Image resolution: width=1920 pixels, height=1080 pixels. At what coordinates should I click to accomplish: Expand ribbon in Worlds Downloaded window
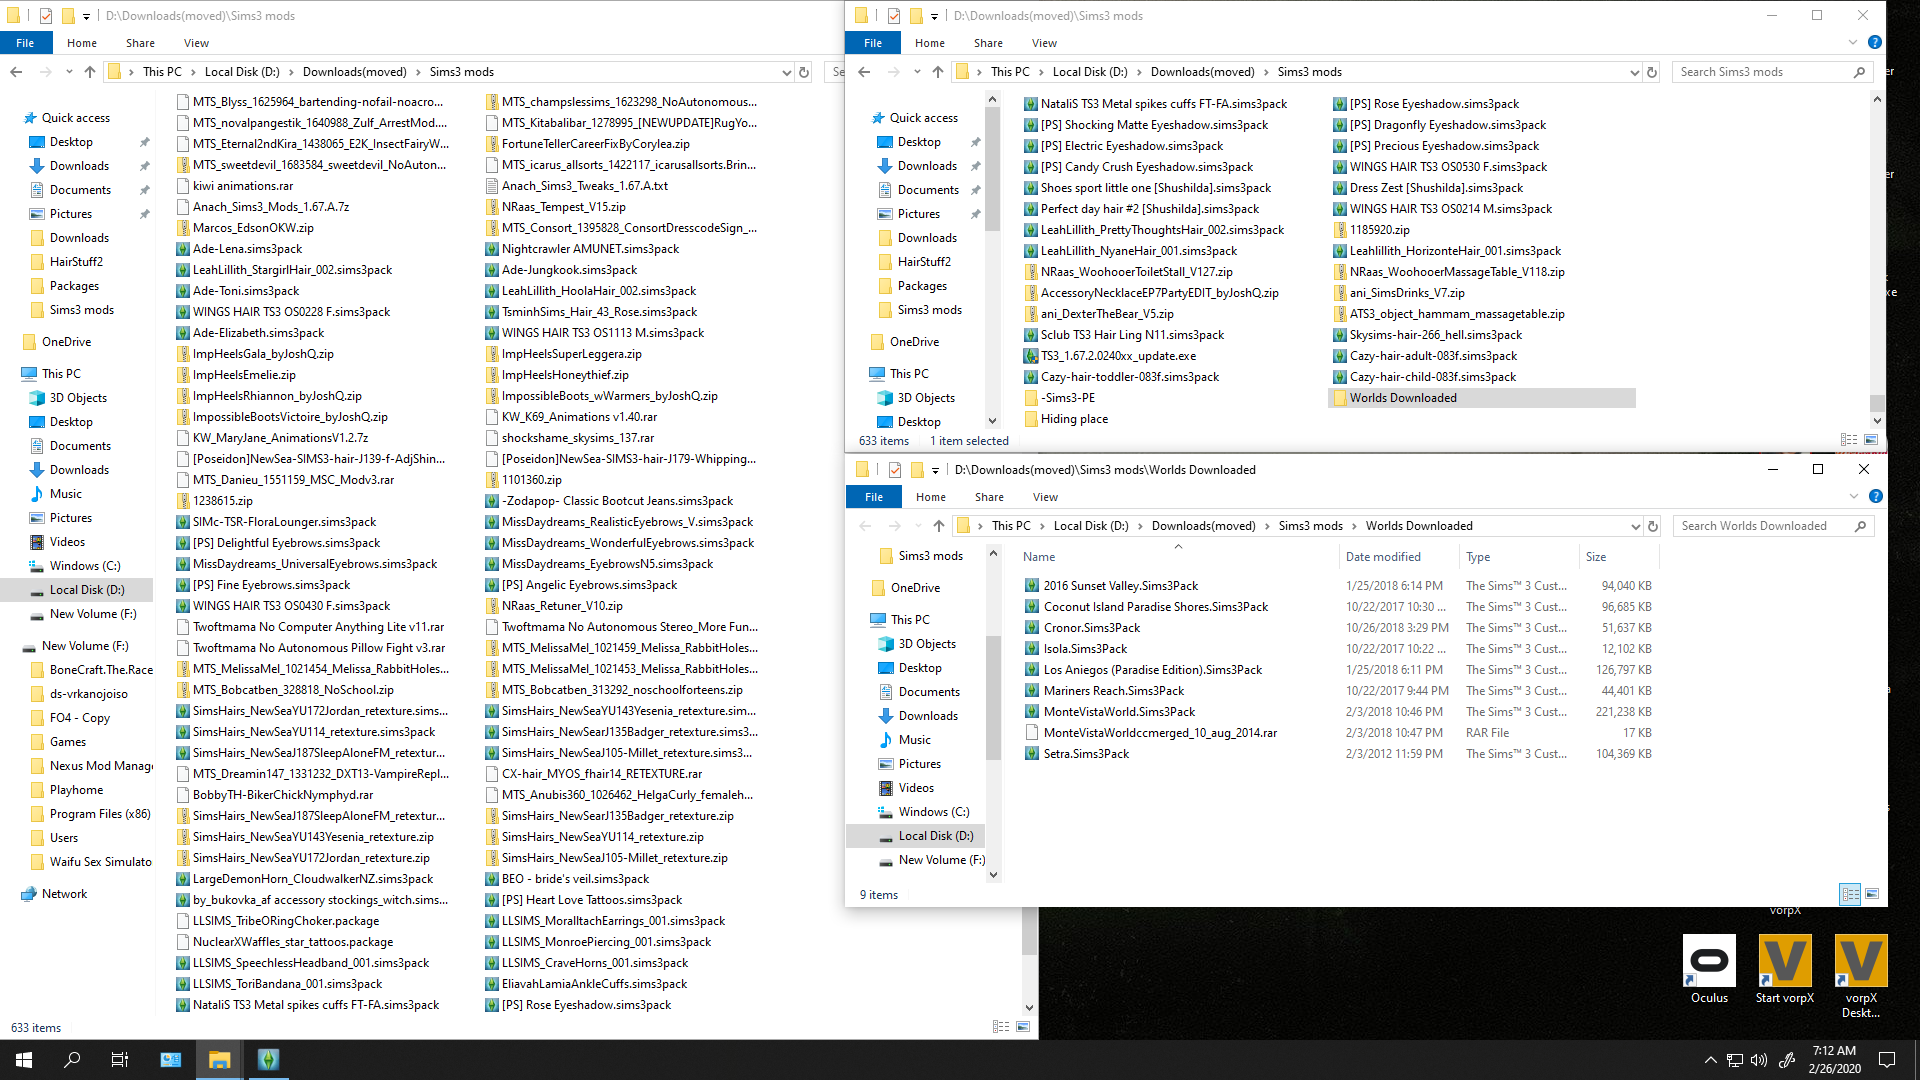click(1854, 496)
